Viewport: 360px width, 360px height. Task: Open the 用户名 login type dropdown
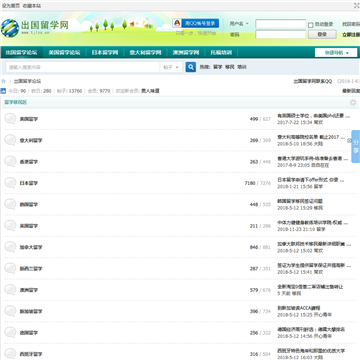point(239,24)
